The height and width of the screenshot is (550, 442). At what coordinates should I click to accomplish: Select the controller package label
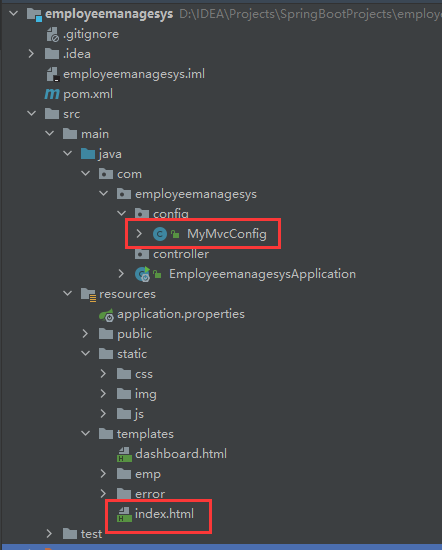pyautogui.click(x=181, y=254)
